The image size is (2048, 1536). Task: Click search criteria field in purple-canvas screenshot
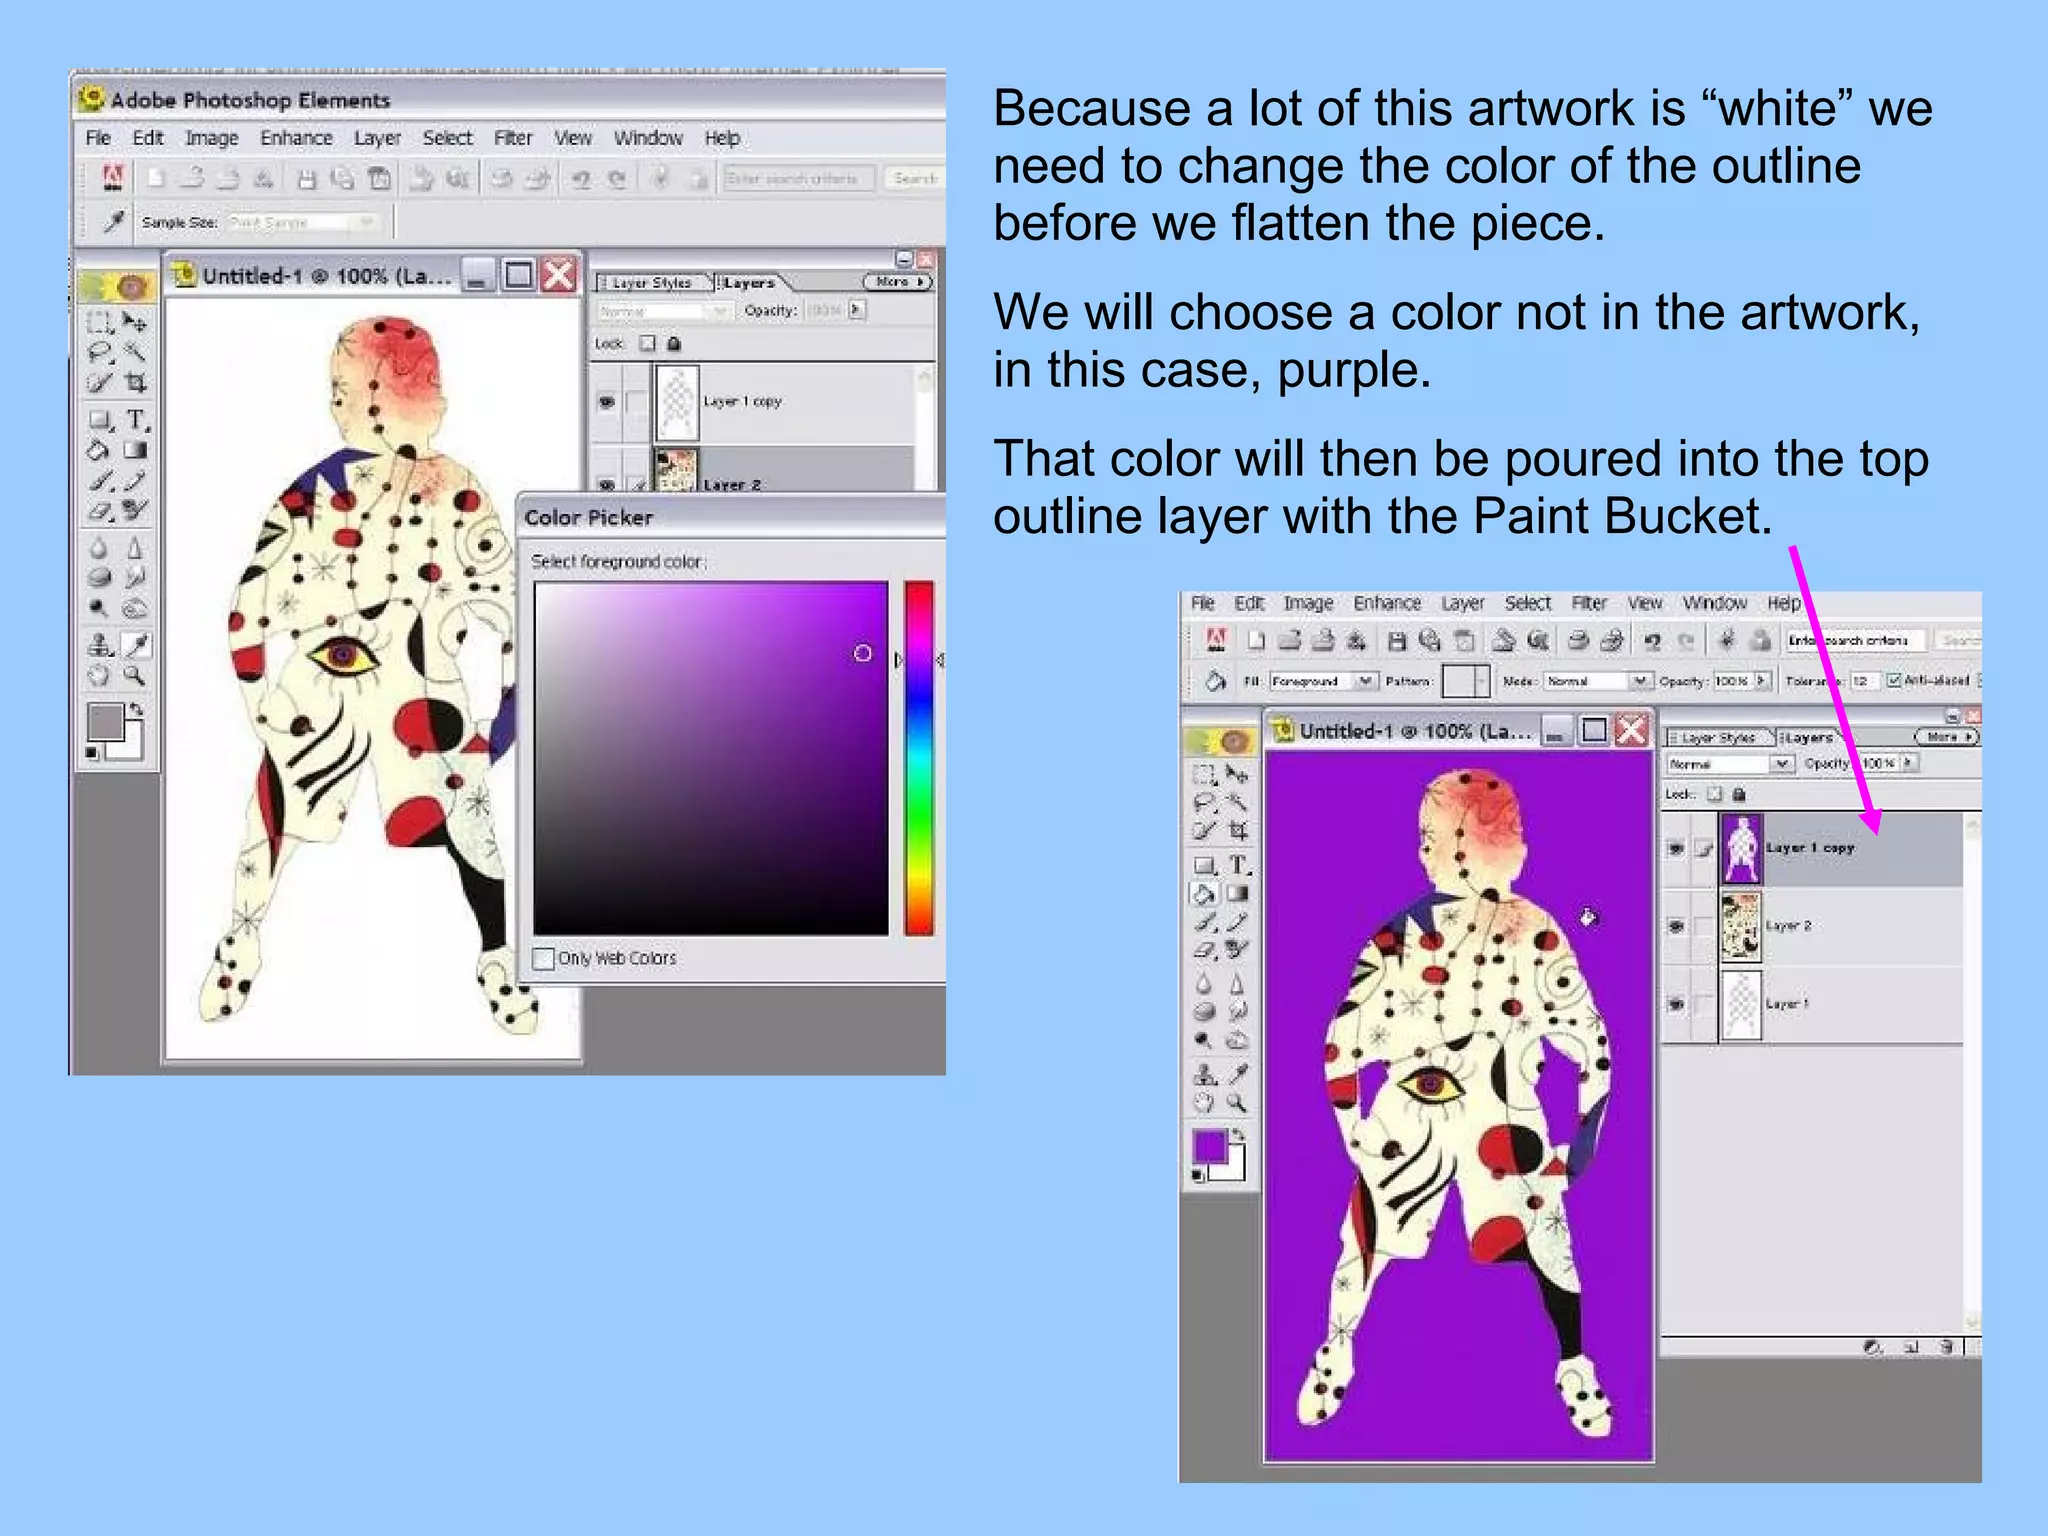tap(1857, 640)
